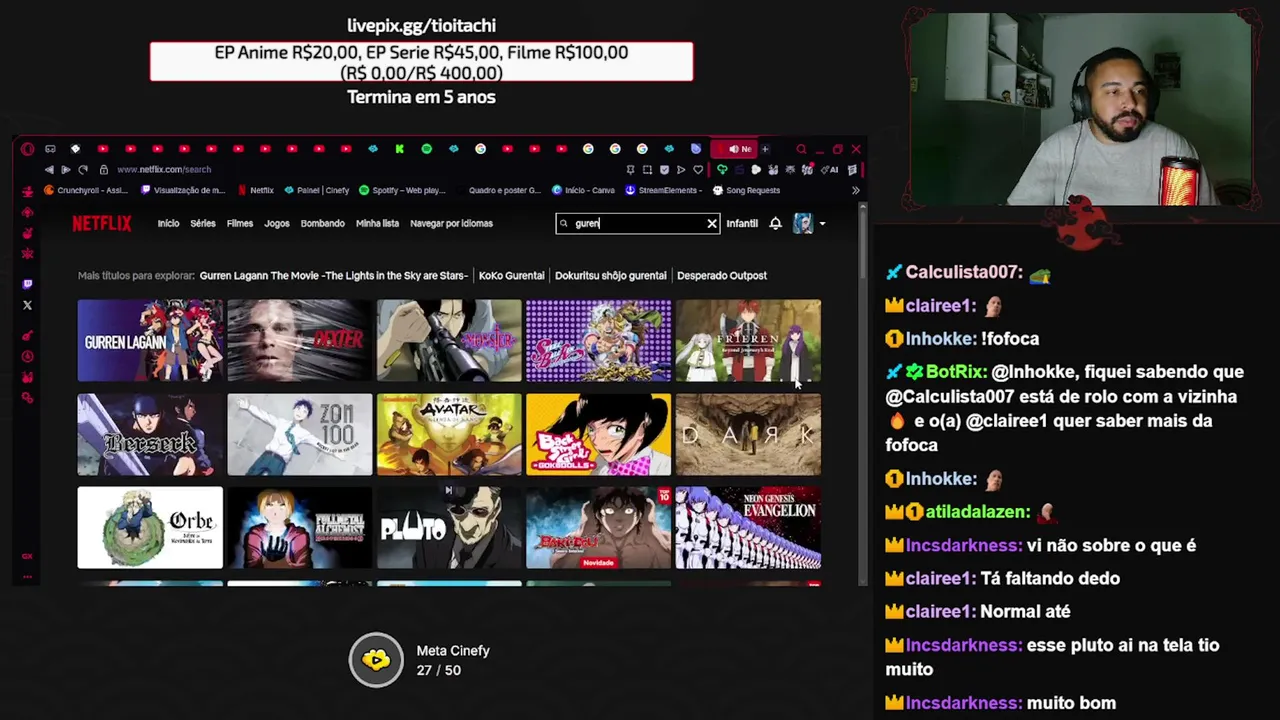Viewport: 1280px width, 720px height.
Task: Switch to the Spotify browser tab
Action: [x=426, y=149]
